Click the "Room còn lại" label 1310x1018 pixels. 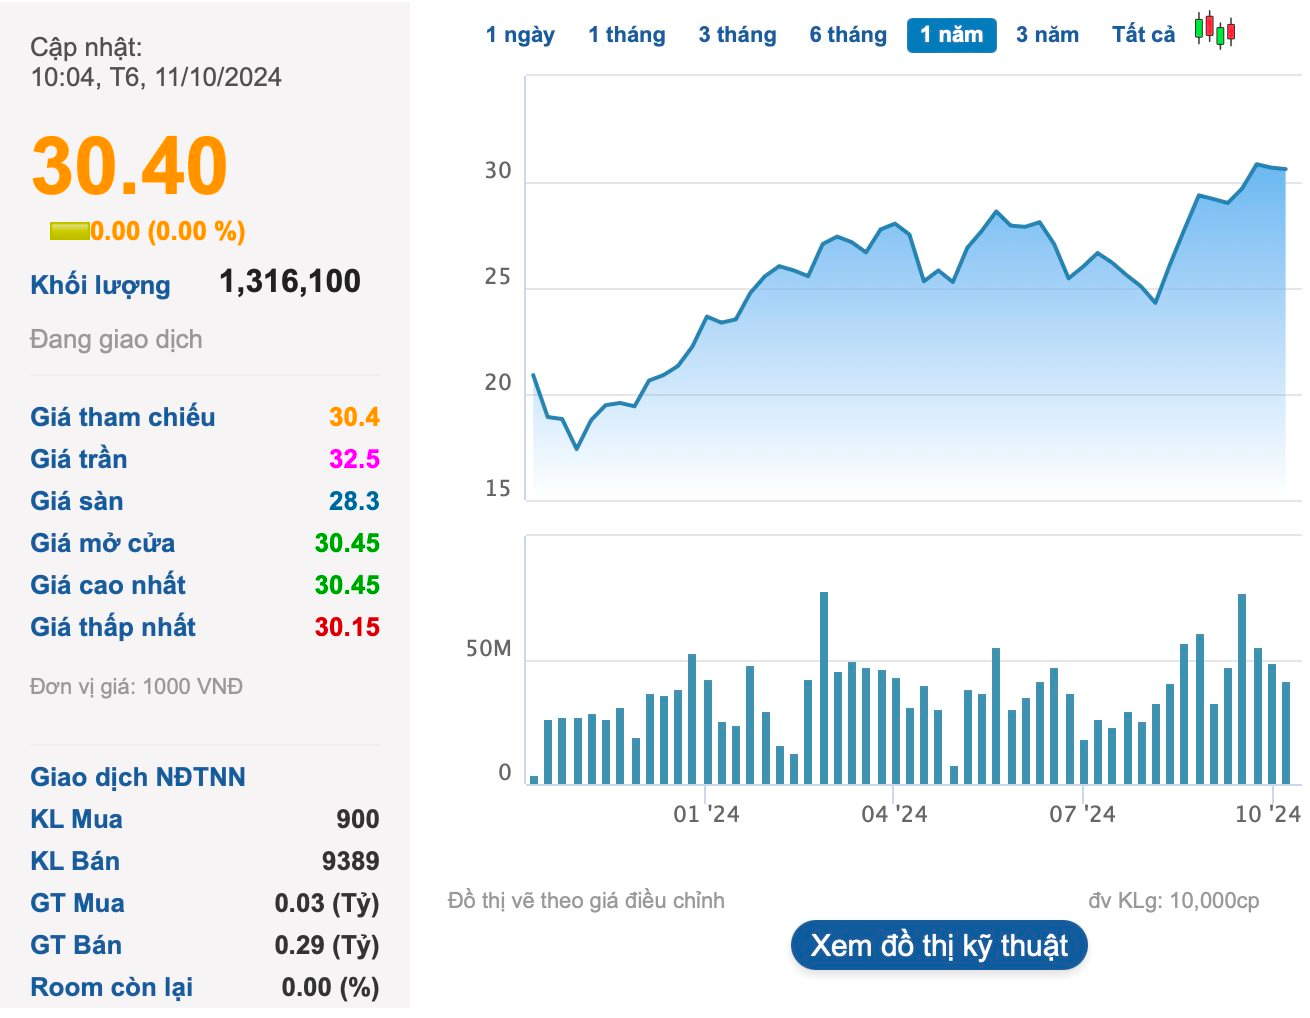click(112, 987)
